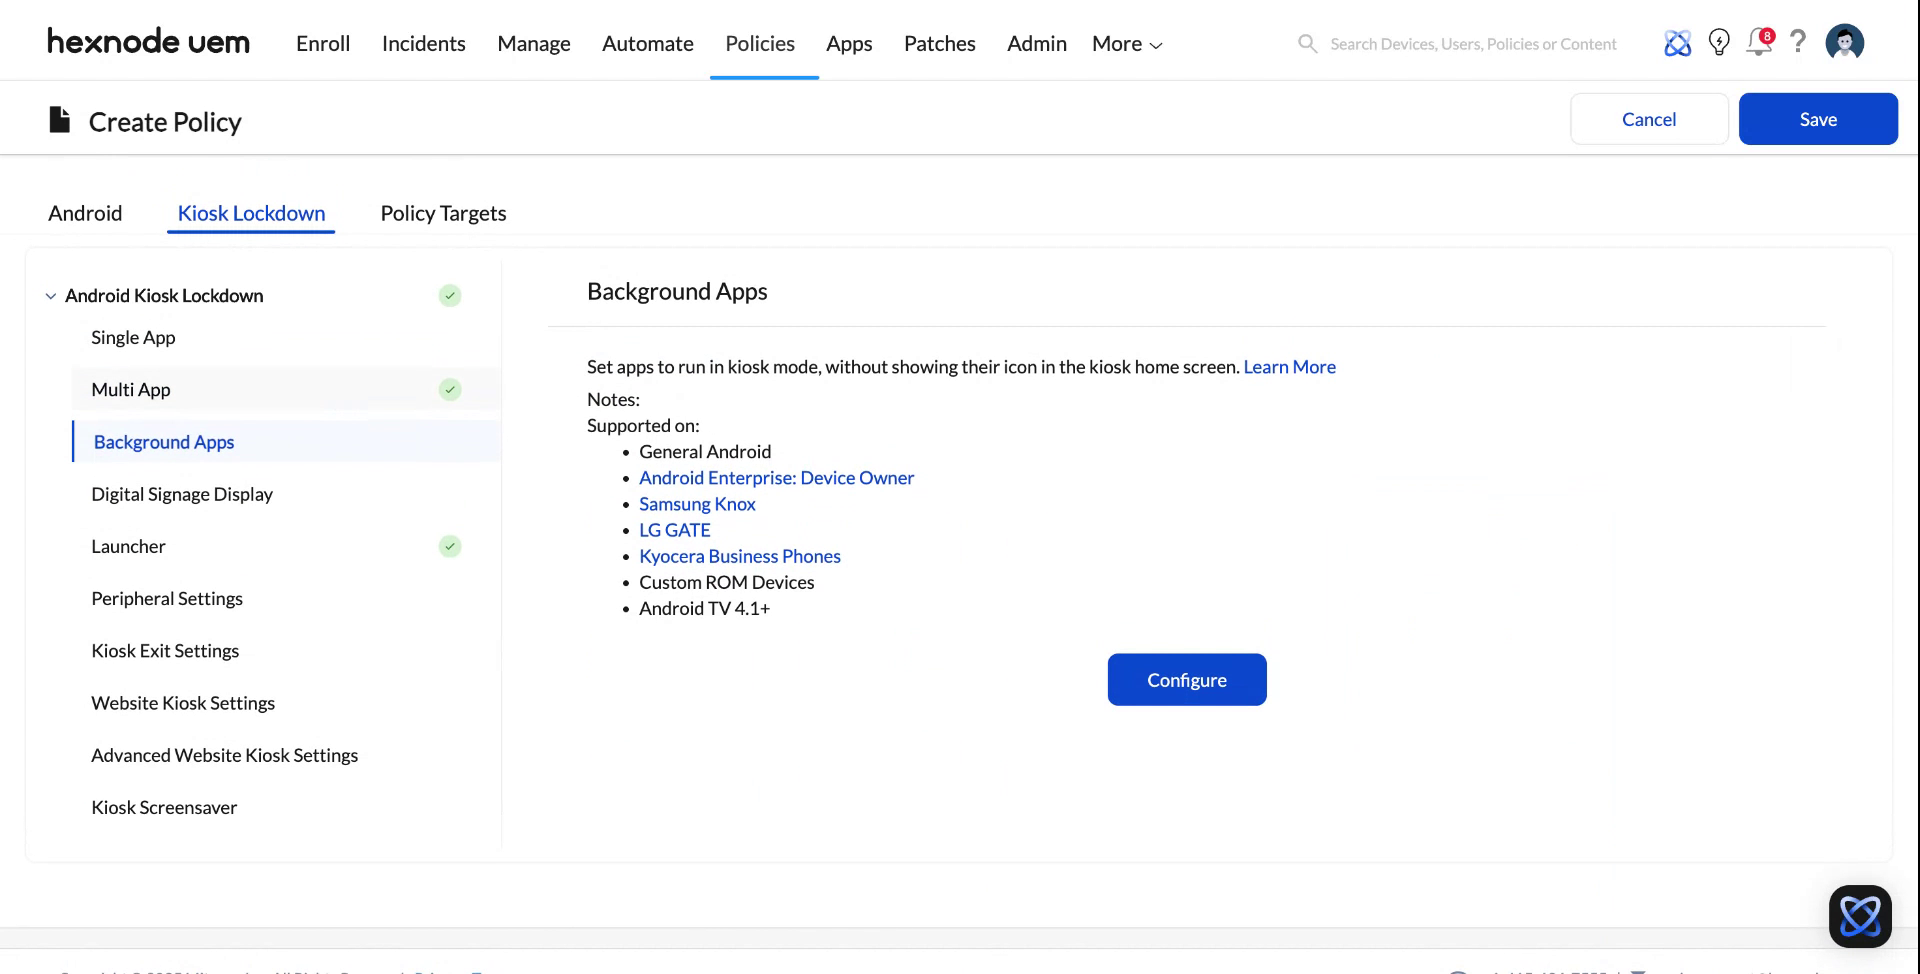Collapse the Android Kiosk Lockdown section
The width and height of the screenshot is (1920, 974).
coord(51,295)
